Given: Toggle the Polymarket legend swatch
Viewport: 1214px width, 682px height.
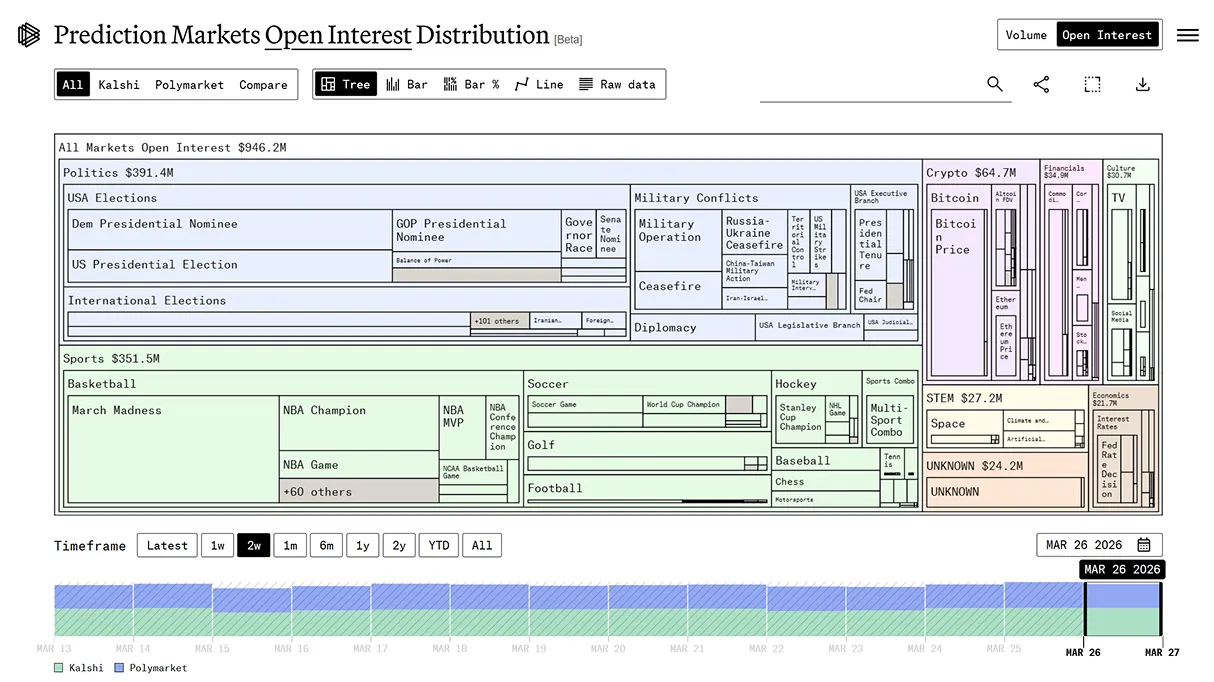Looking at the screenshot, I should (x=119, y=667).
